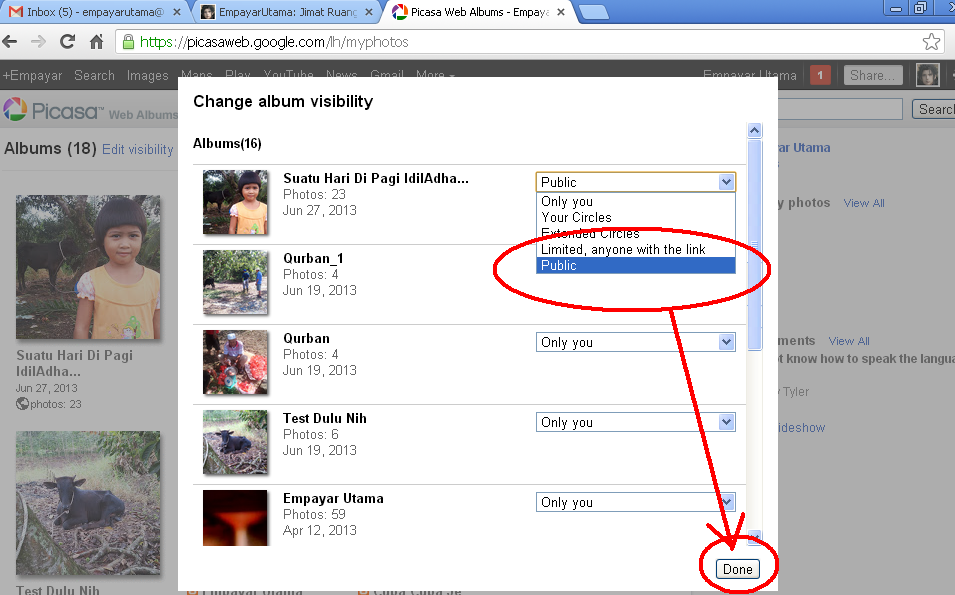Click Suatu Hari Di Pagi thumbnail in the dialog
This screenshot has width=955, height=595.
click(x=235, y=202)
